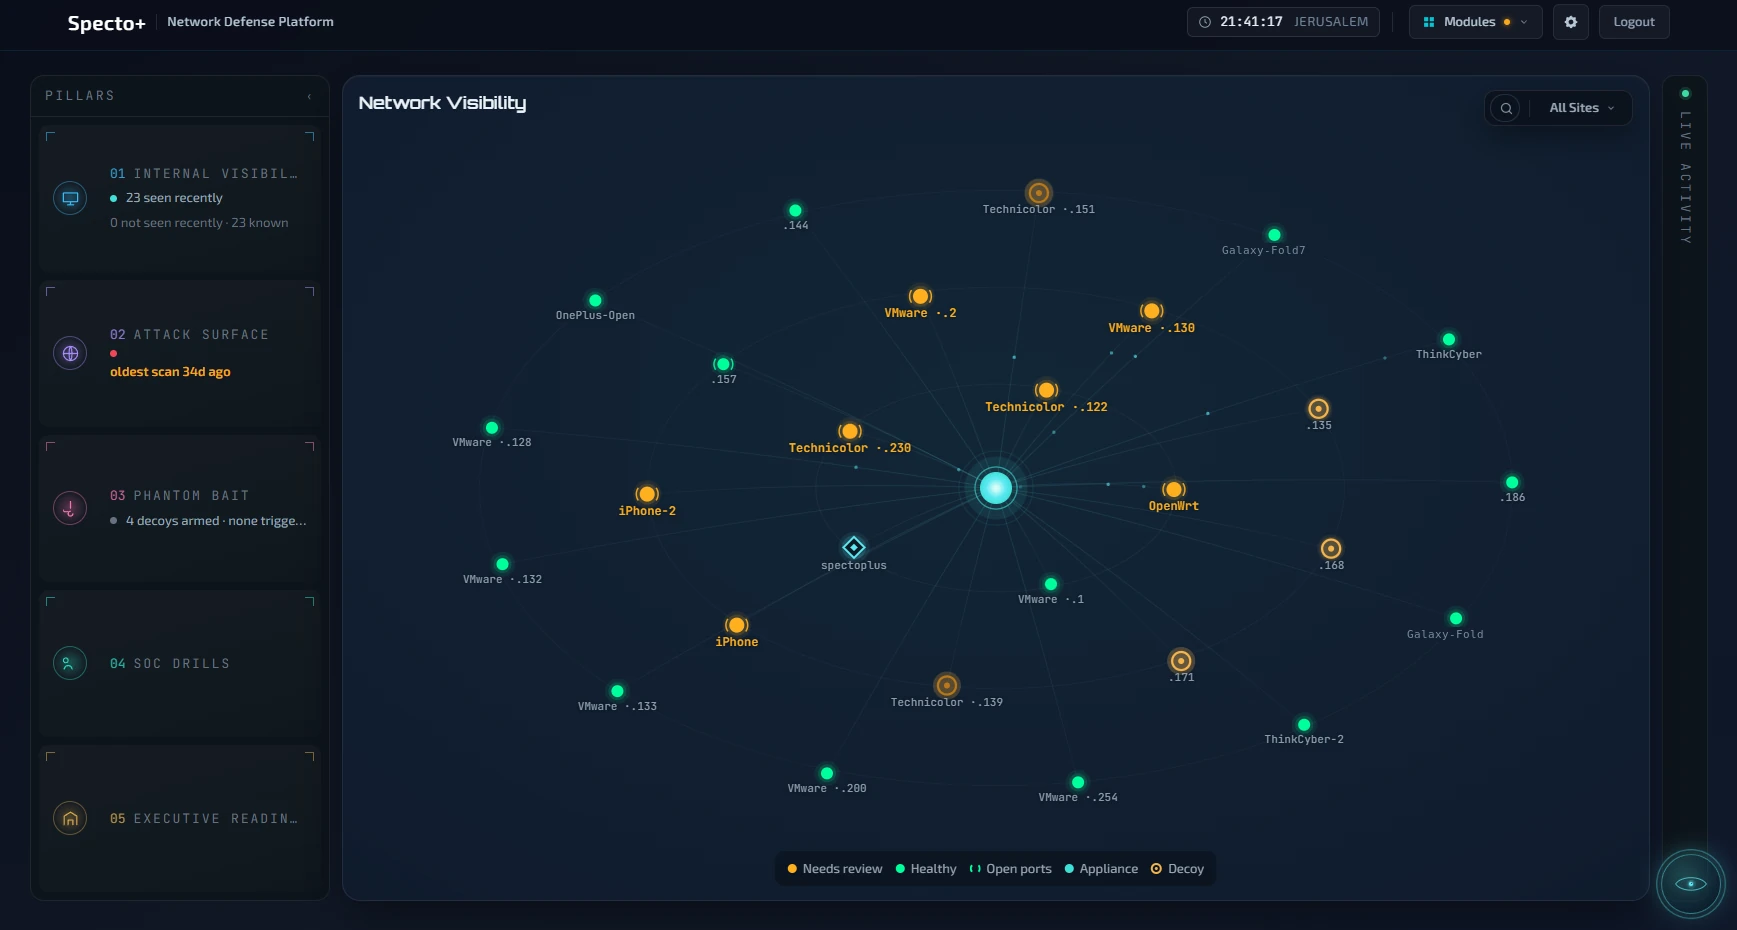Select the ThinkCyber node

pyautogui.click(x=1449, y=339)
